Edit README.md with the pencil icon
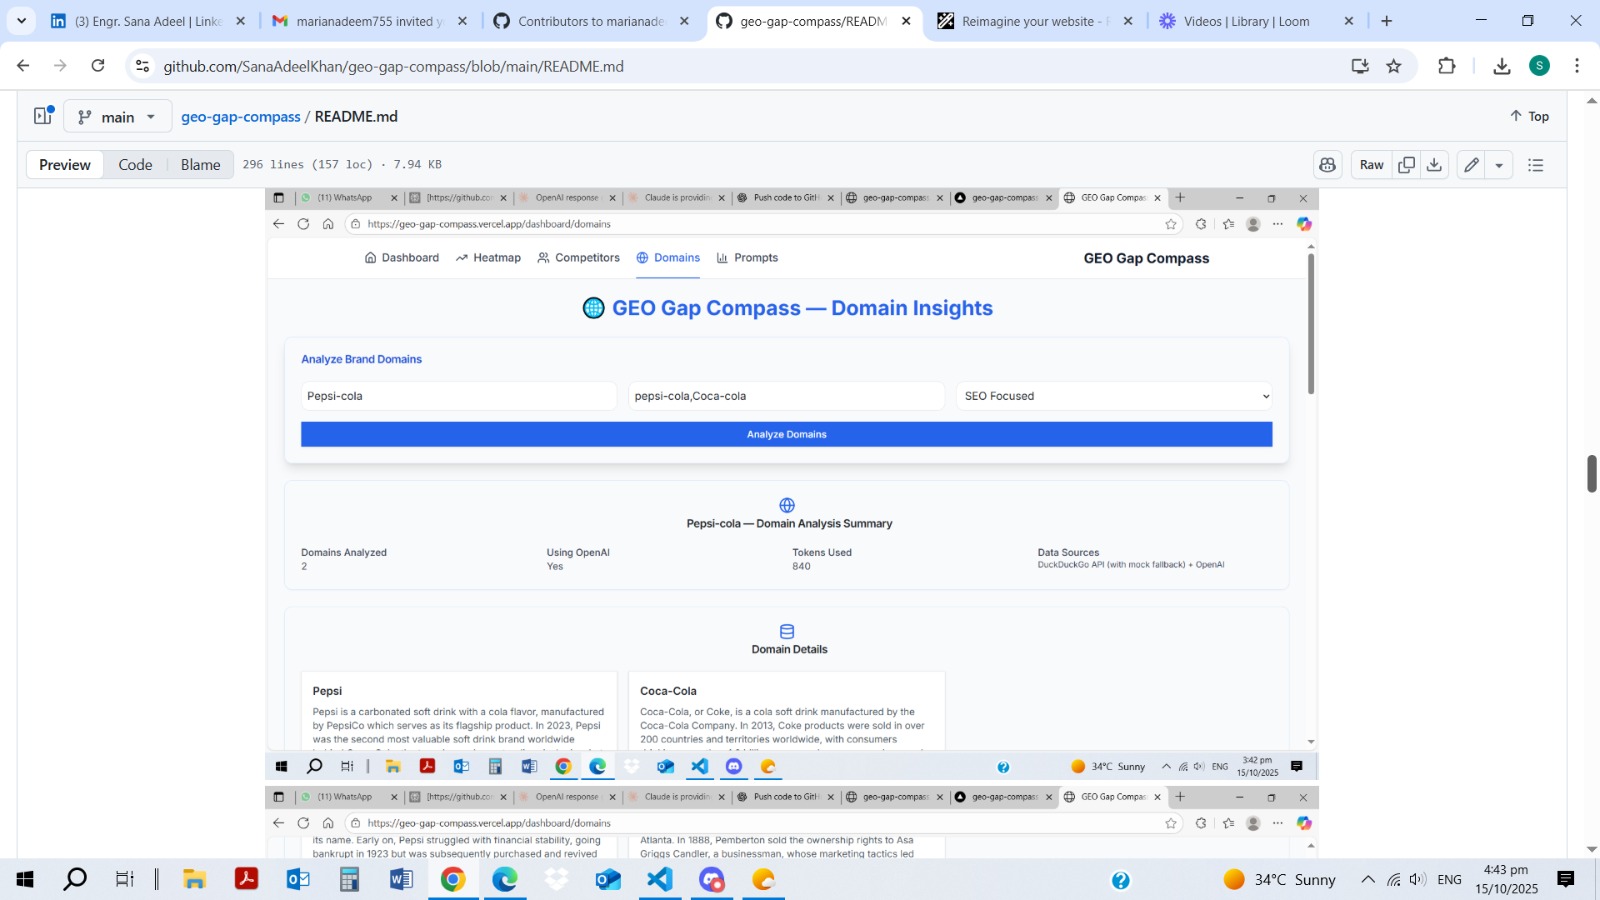Viewport: 1600px width, 900px height. click(1471, 165)
